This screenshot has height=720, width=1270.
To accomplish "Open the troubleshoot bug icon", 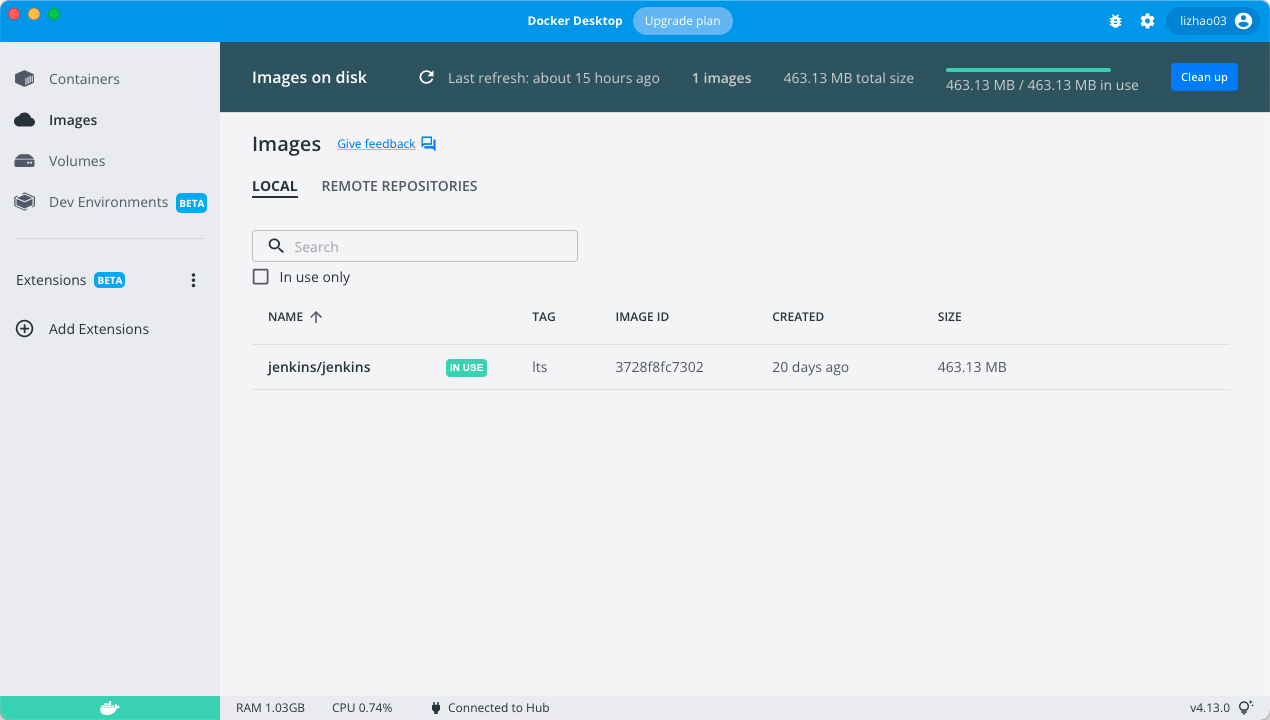I will [x=1116, y=21].
